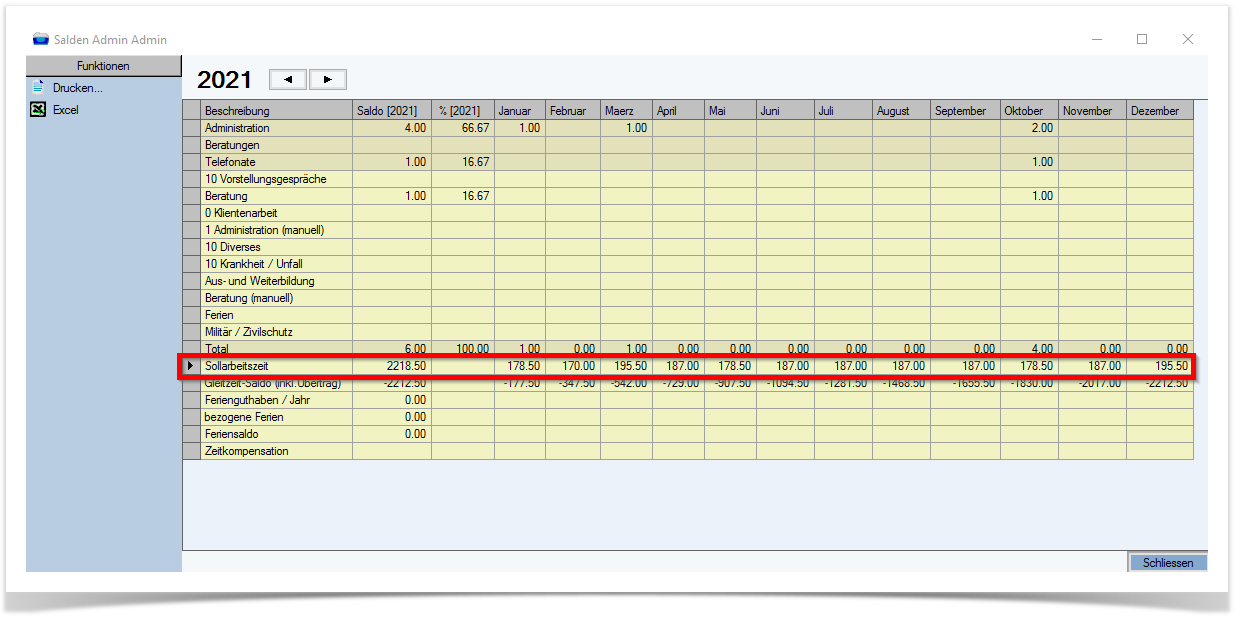Click the year heading 2021
Screen dimensions: 1242x621
[x=226, y=80]
